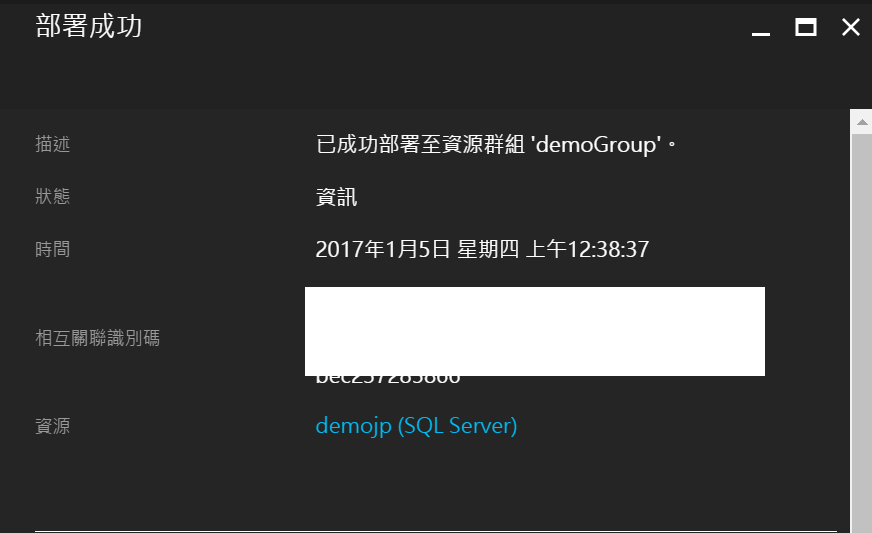Viewport: 872px width, 533px height.
Task: Minimize the 部署成功 blade
Action: pyautogui.click(x=761, y=28)
